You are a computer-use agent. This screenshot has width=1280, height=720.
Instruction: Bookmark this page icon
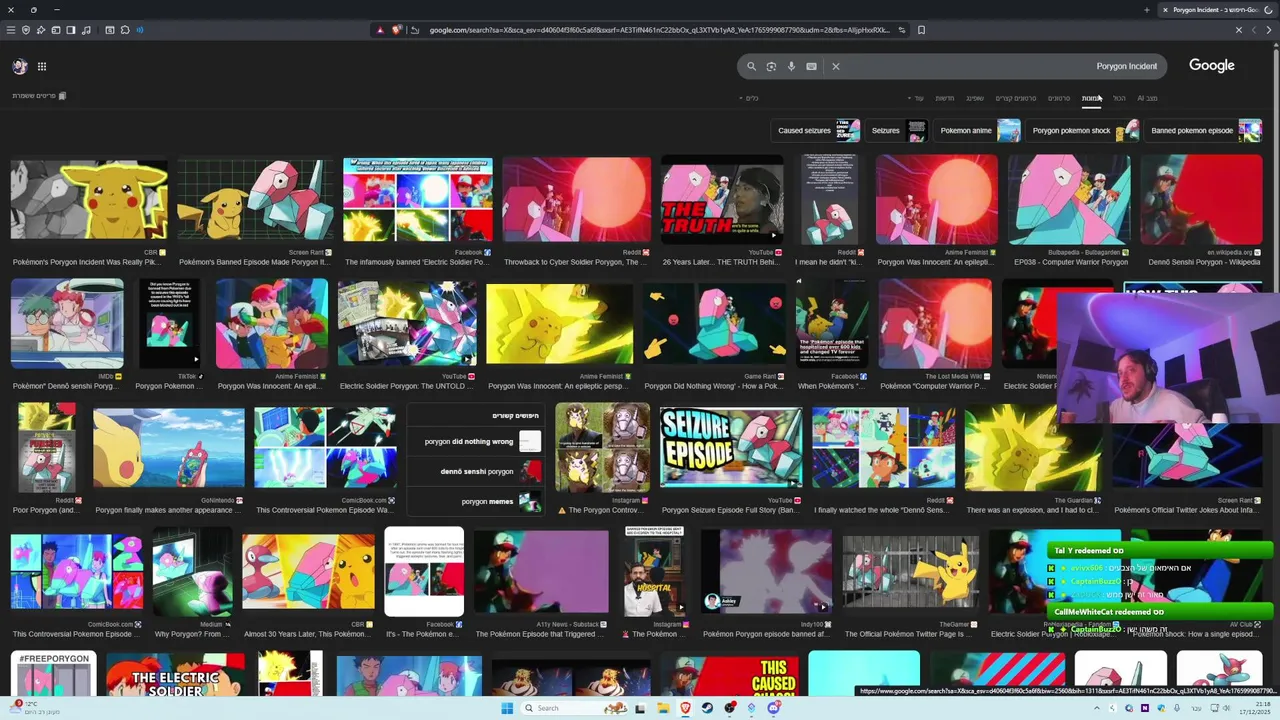921,30
